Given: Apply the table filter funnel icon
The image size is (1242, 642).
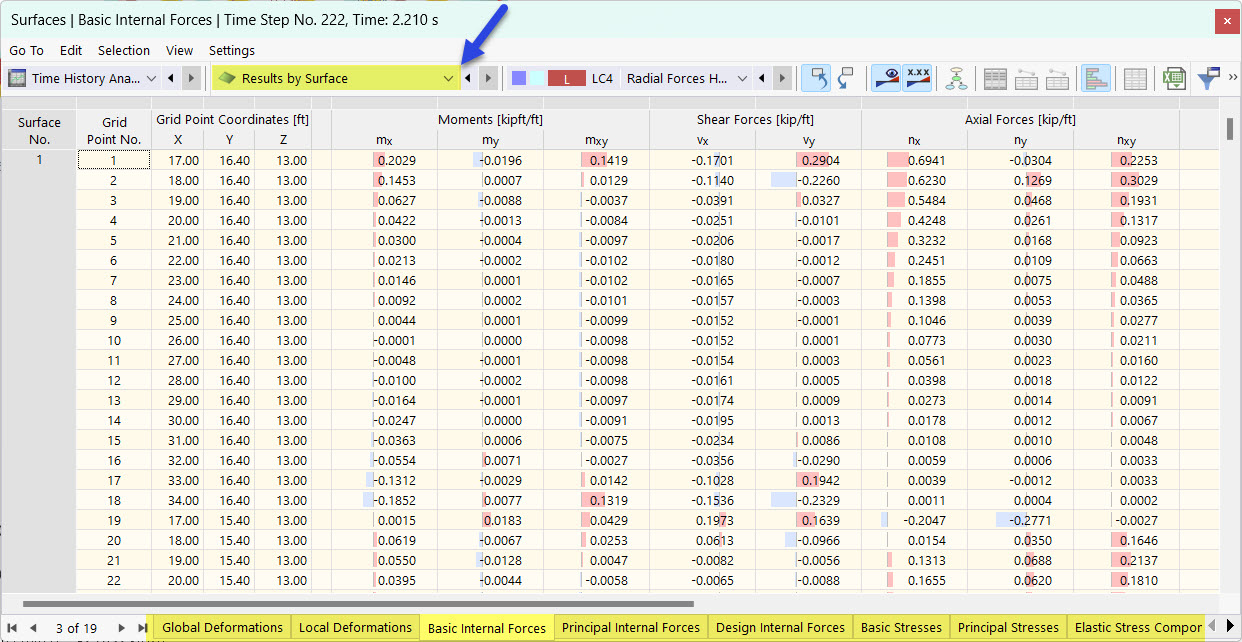Looking at the screenshot, I should pos(1208,77).
